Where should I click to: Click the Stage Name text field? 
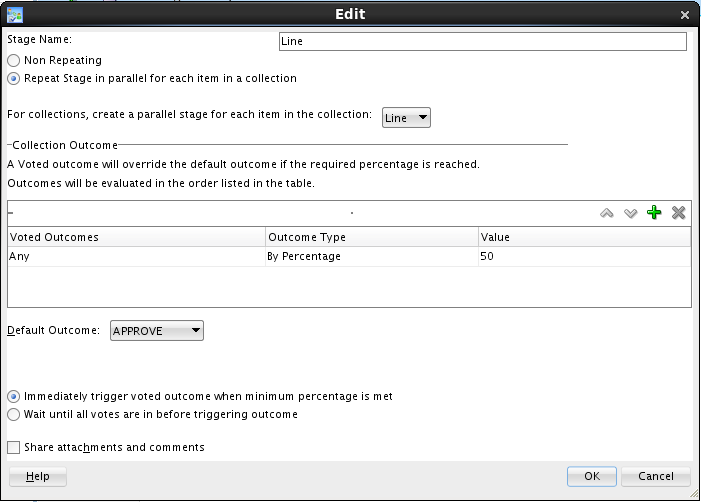click(x=482, y=42)
